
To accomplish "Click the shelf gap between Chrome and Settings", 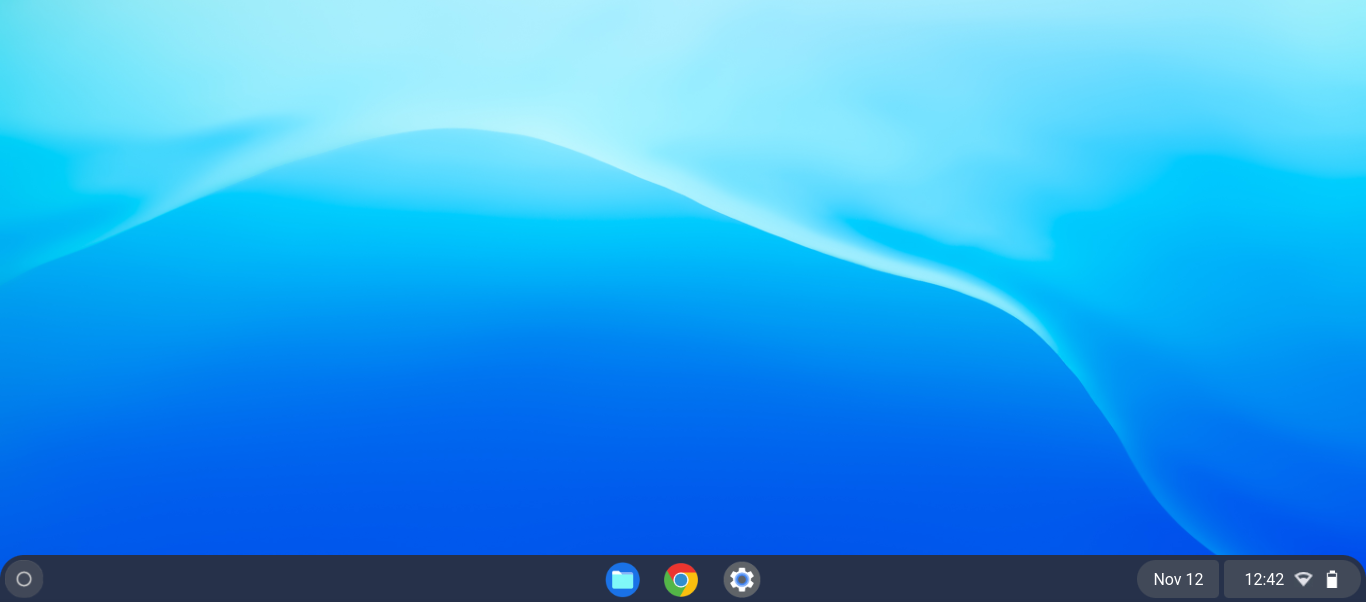I will [711, 579].
